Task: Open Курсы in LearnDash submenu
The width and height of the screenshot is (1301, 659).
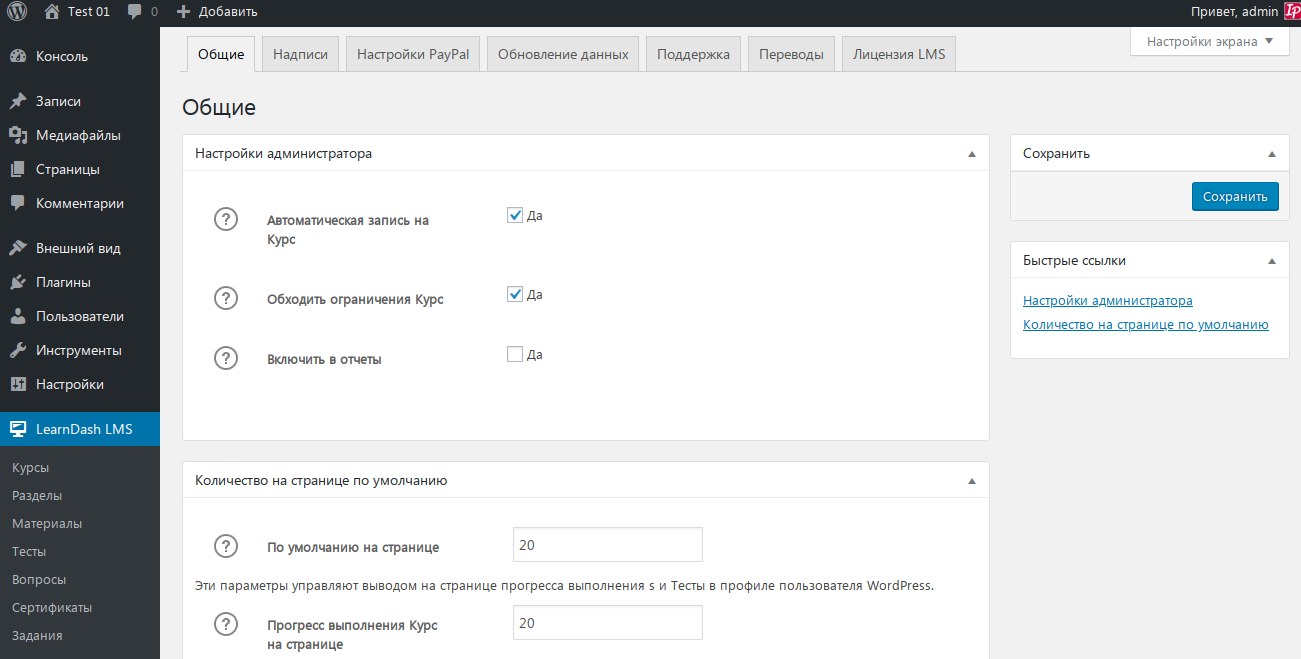Action: (30, 467)
